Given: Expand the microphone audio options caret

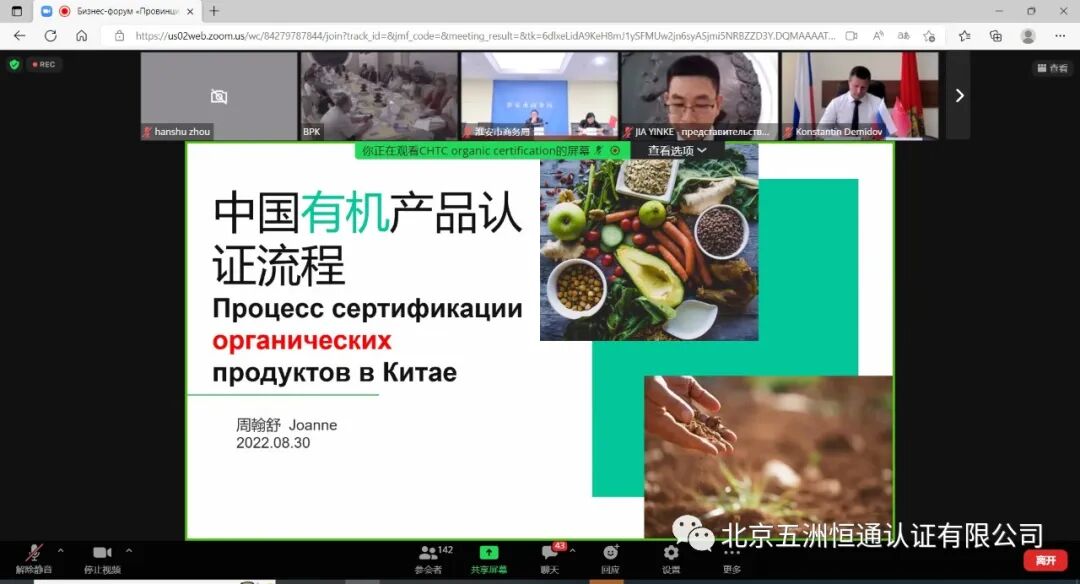Looking at the screenshot, I should pyautogui.click(x=60, y=550).
